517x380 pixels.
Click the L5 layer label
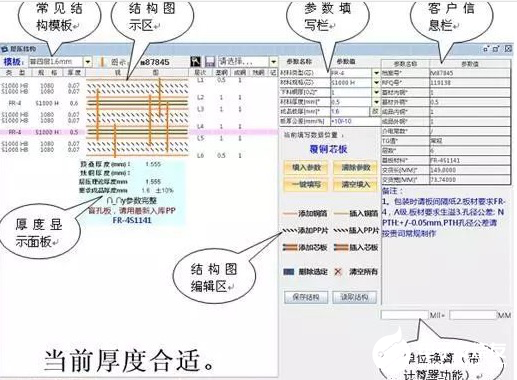click(x=200, y=138)
